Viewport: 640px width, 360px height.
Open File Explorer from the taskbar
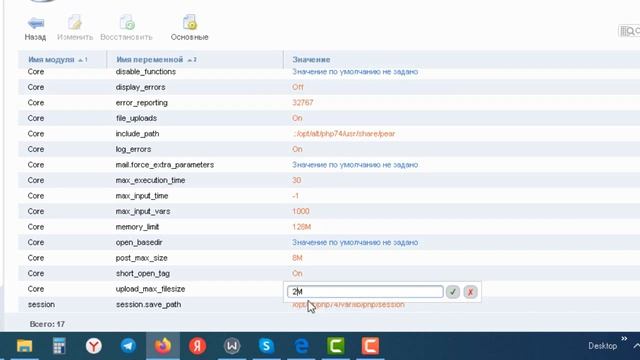tap(24, 346)
